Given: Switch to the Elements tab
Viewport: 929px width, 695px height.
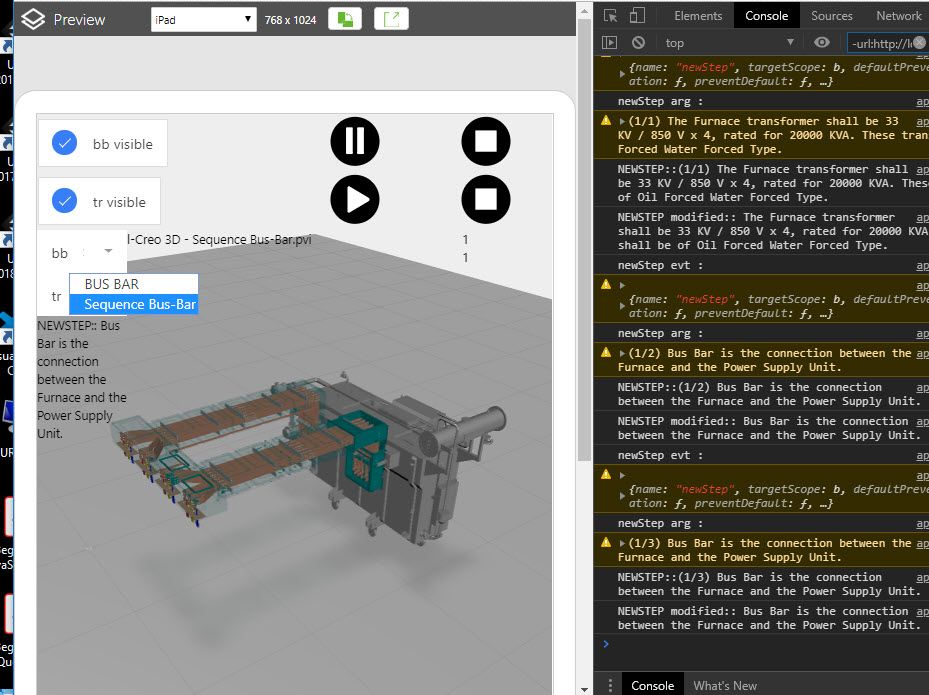Looking at the screenshot, I should (698, 16).
